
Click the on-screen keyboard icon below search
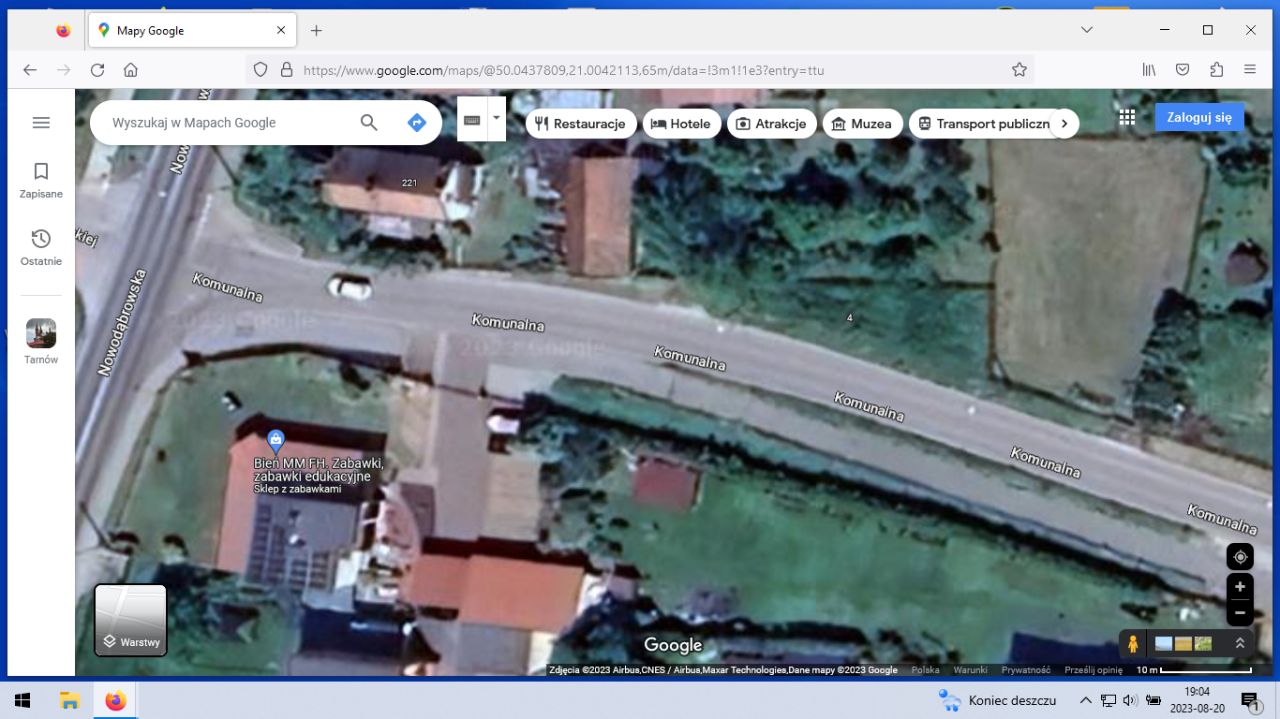(471, 118)
